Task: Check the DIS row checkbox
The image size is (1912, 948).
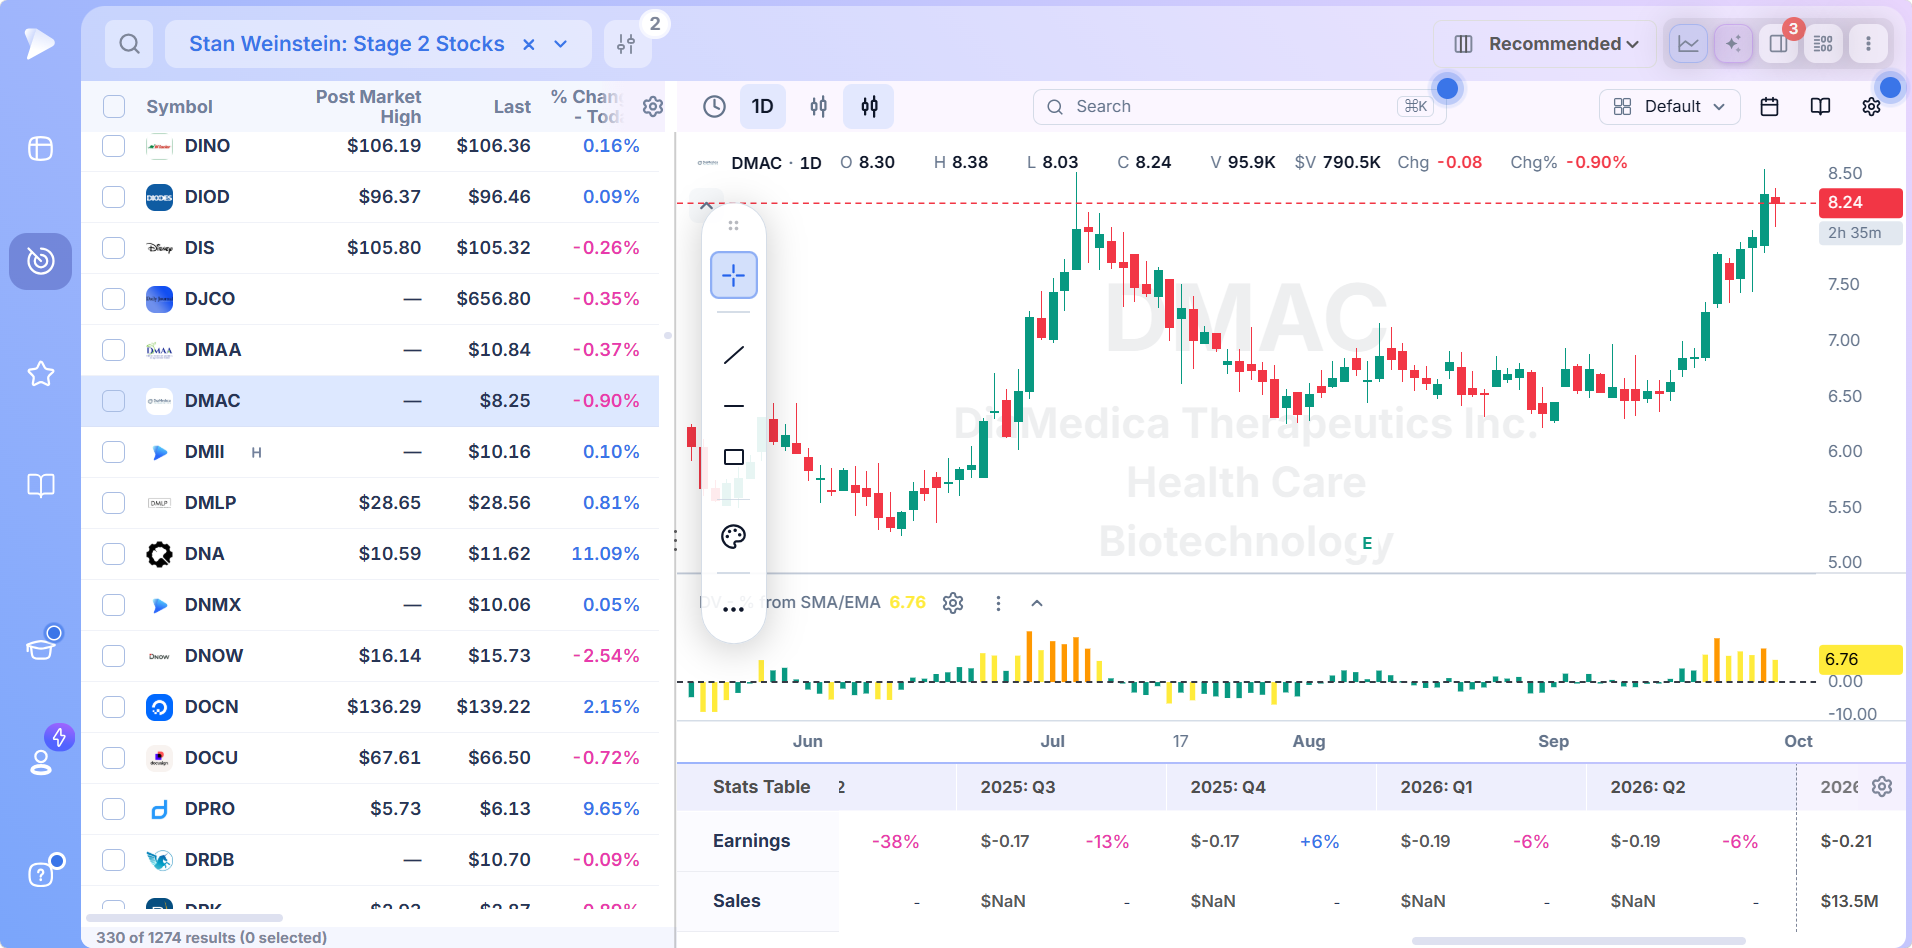Action: (114, 248)
